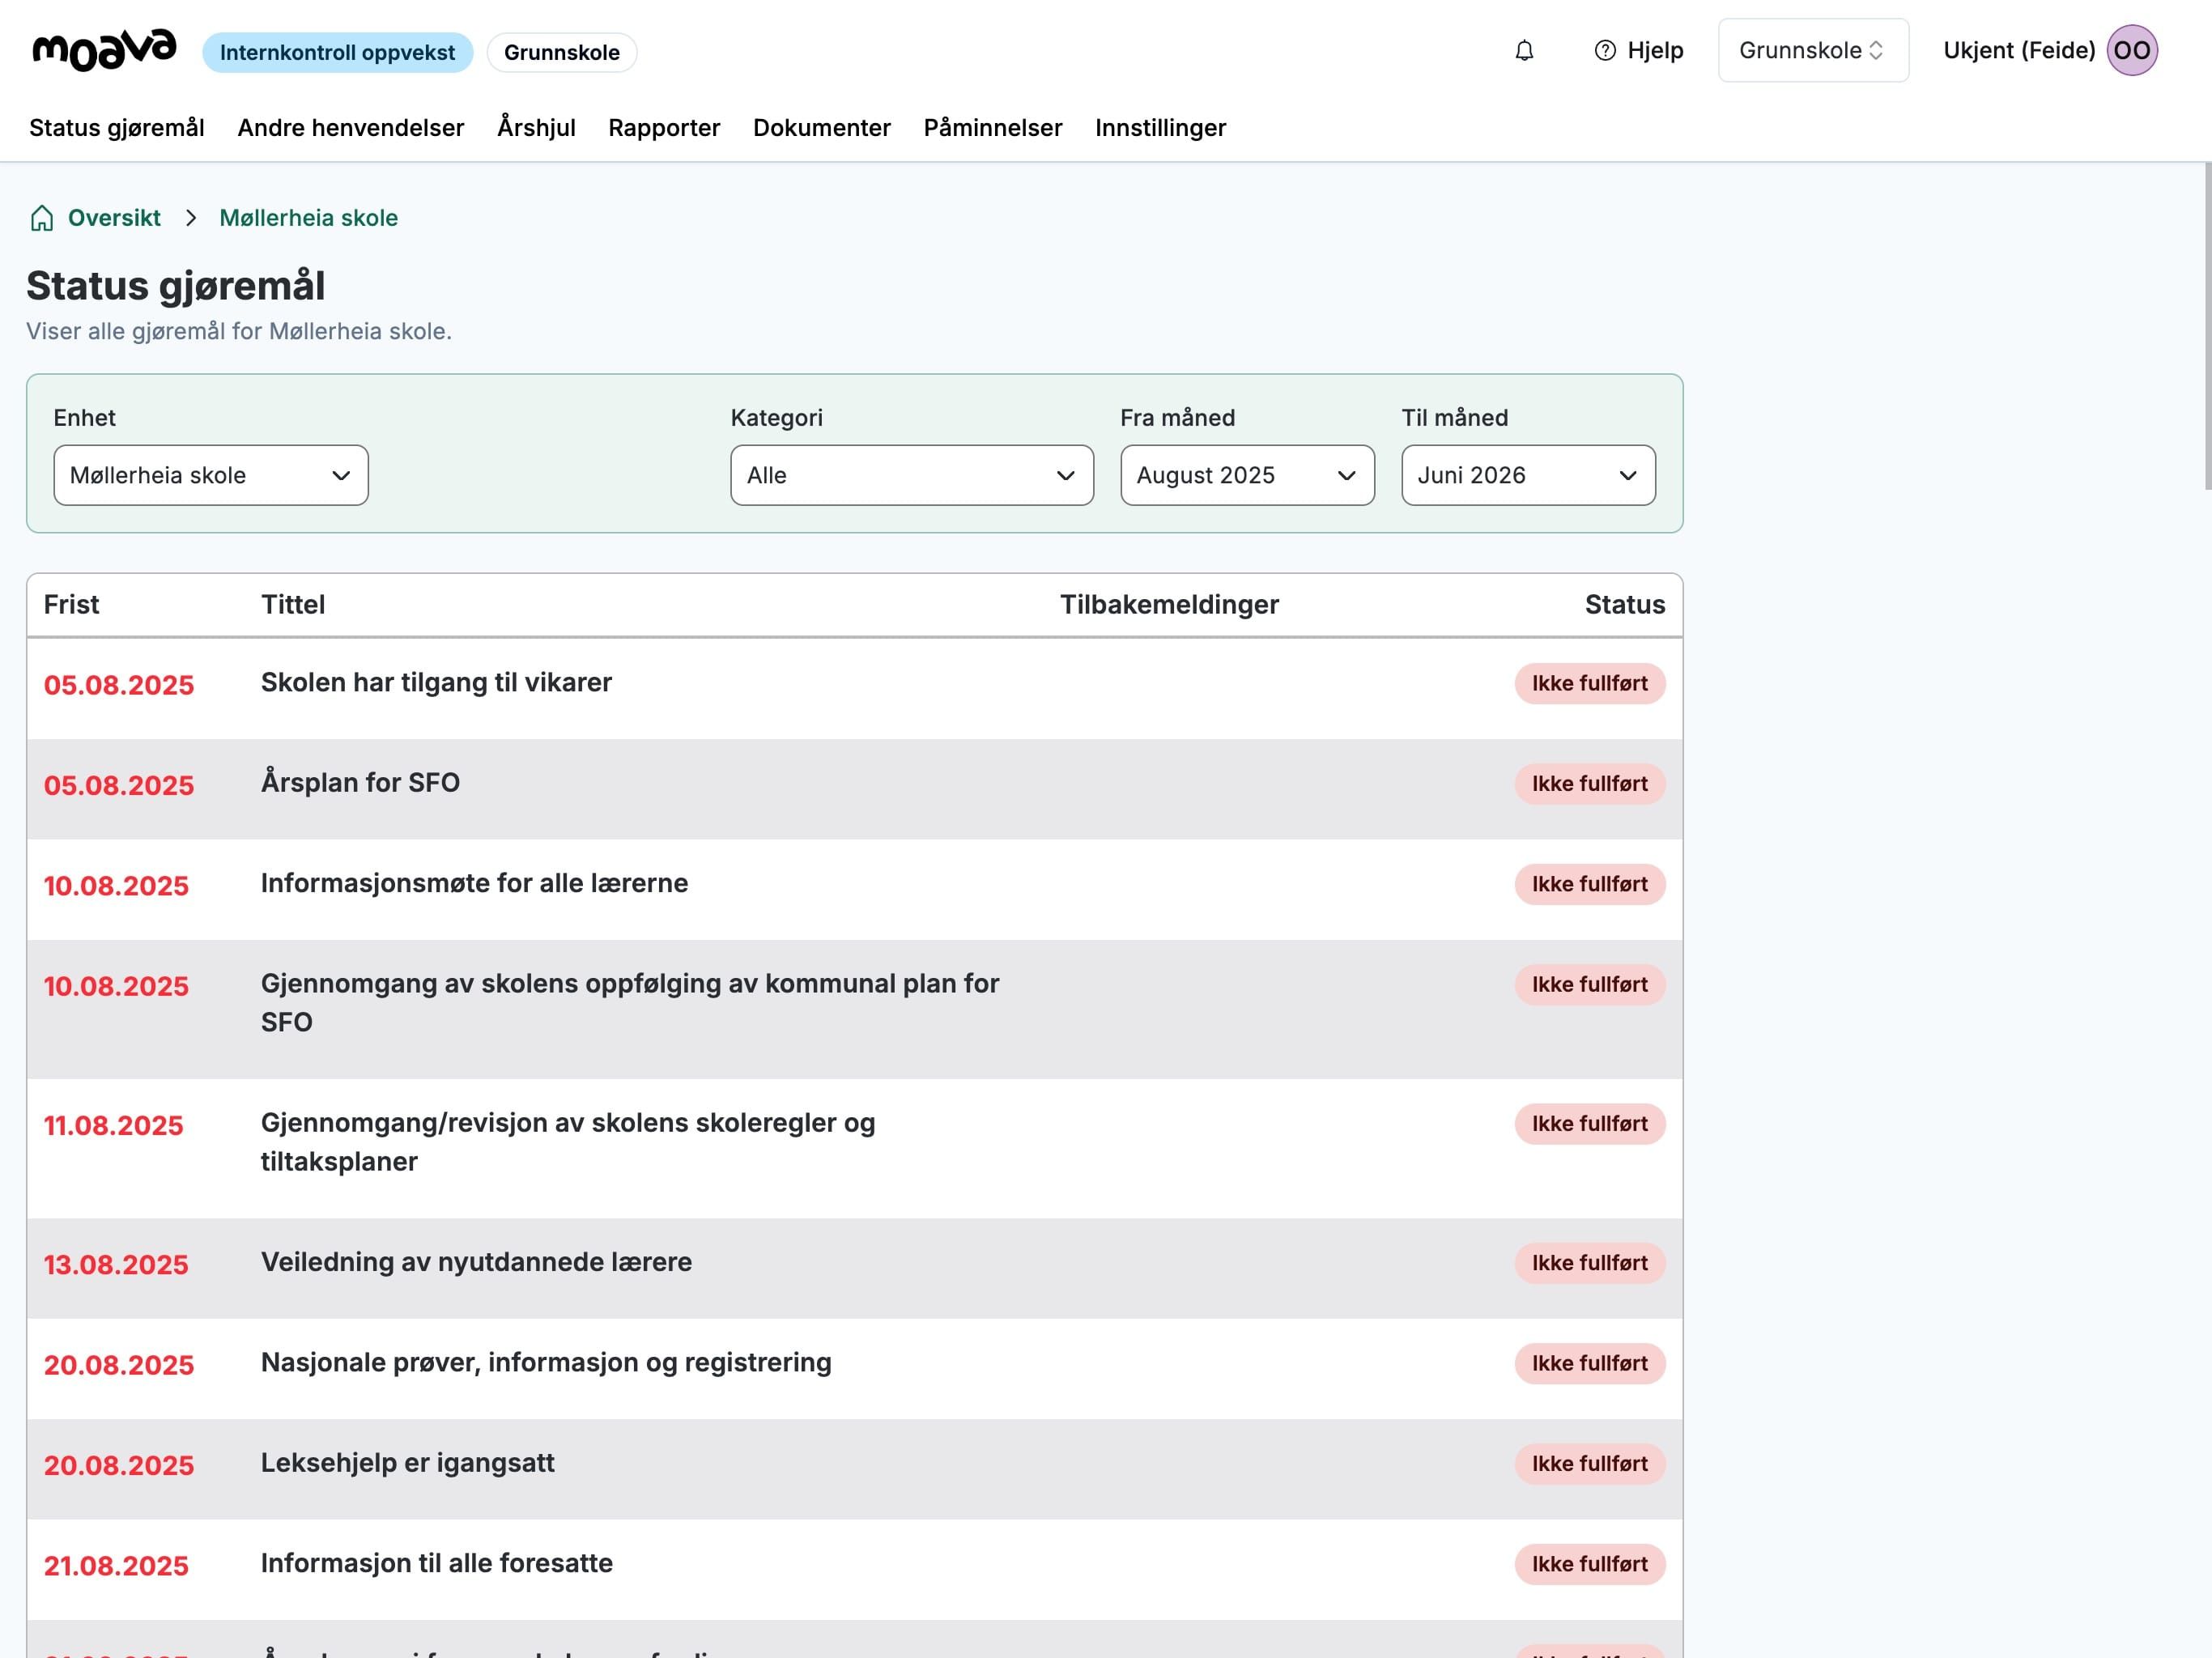Click the home icon in breadcrumb
This screenshot has width=2212, height=1658.
(x=41, y=218)
